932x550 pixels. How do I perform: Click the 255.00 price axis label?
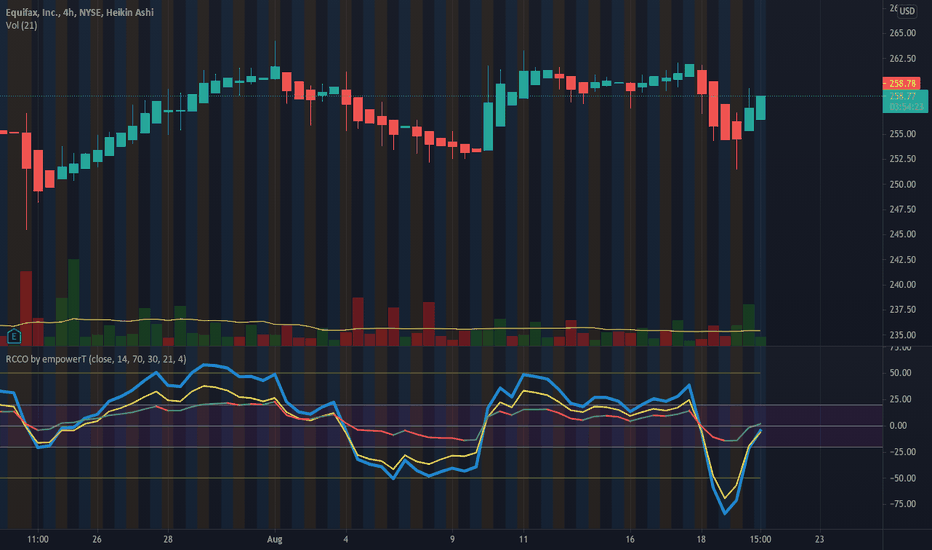pos(902,134)
